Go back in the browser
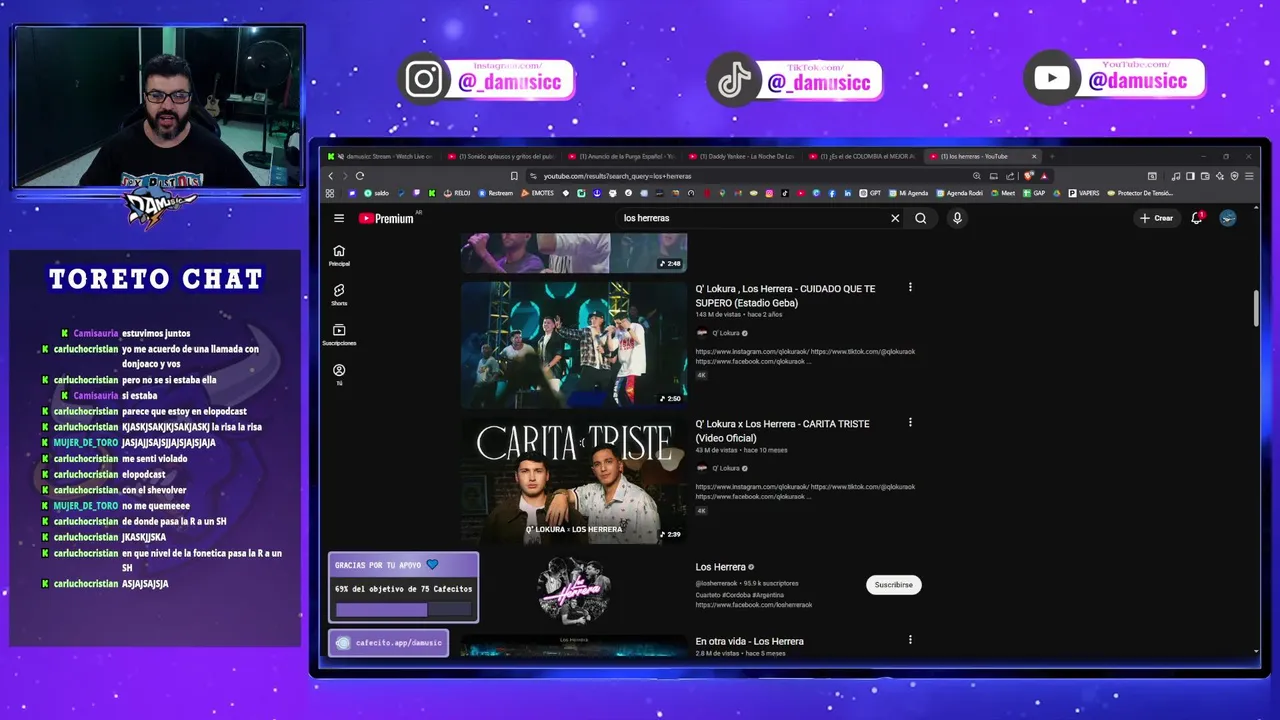 pos(331,176)
